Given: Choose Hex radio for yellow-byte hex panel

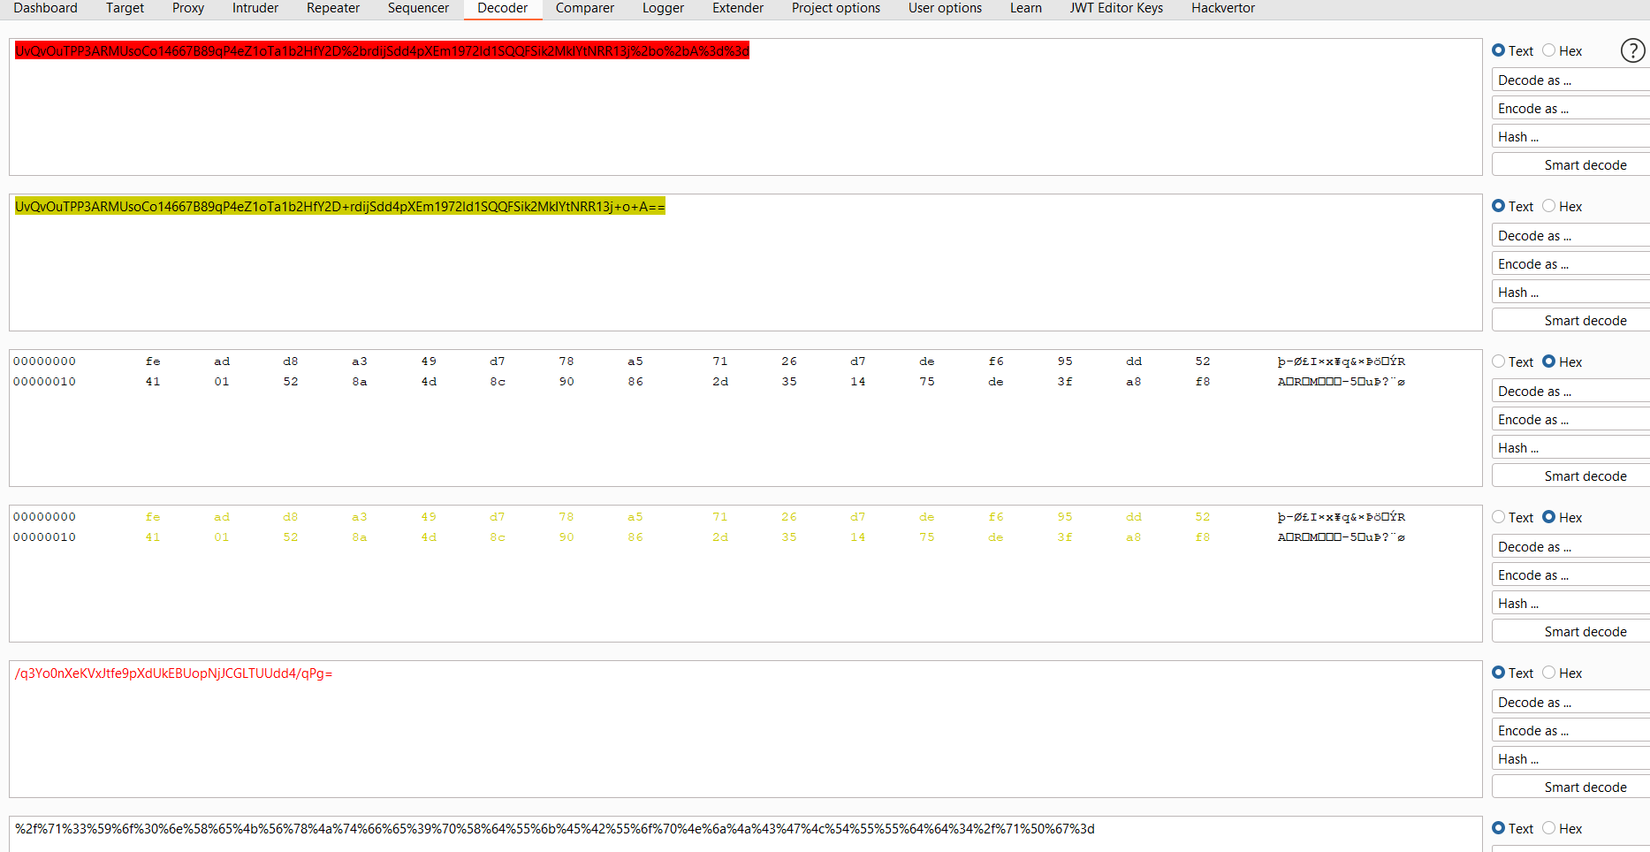Looking at the screenshot, I should pos(1549,517).
